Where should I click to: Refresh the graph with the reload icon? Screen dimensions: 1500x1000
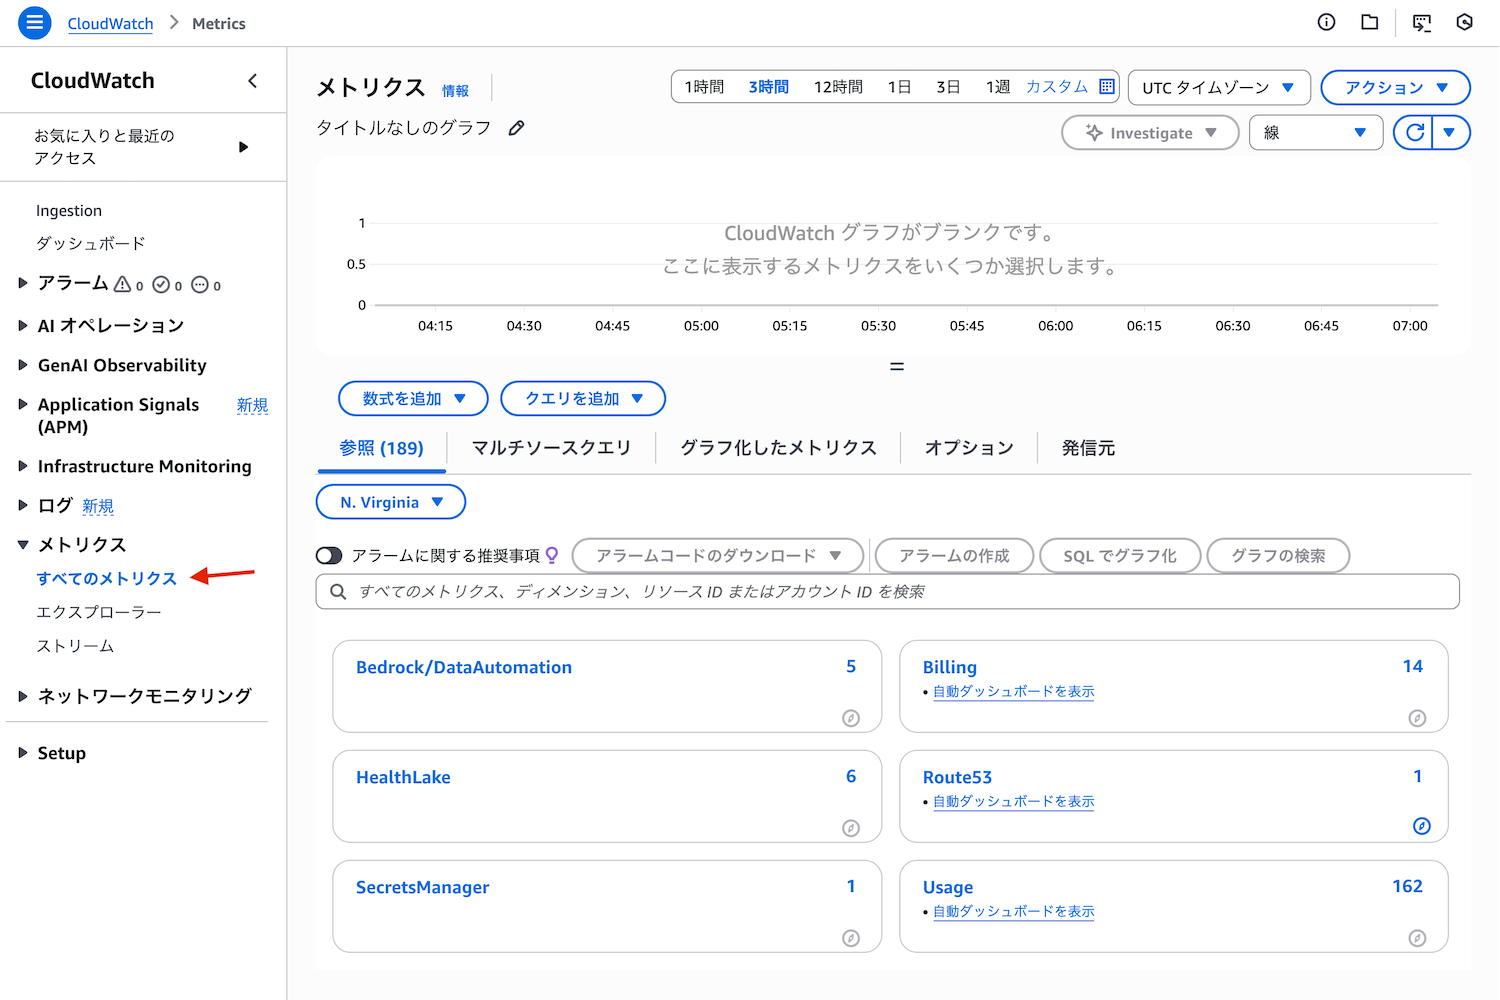point(1414,132)
